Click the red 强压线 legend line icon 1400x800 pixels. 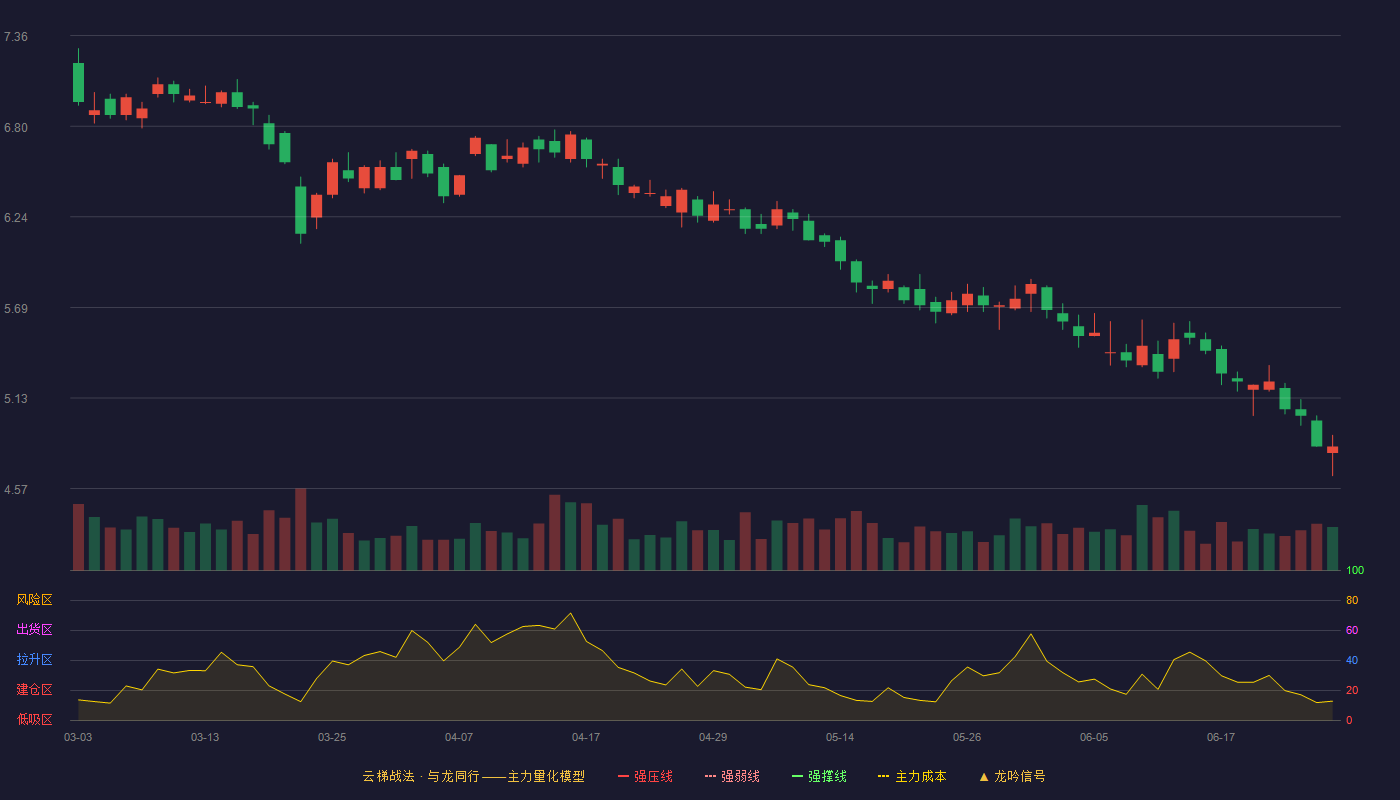tap(624, 776)
